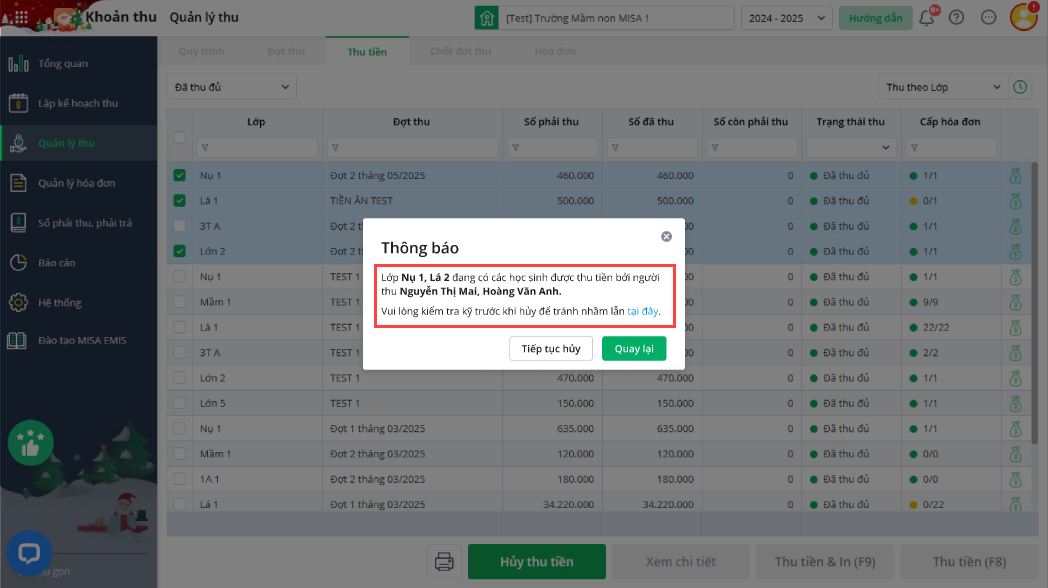Open Lập kế hoạch thu in sidebar

(x=78, y=103)
